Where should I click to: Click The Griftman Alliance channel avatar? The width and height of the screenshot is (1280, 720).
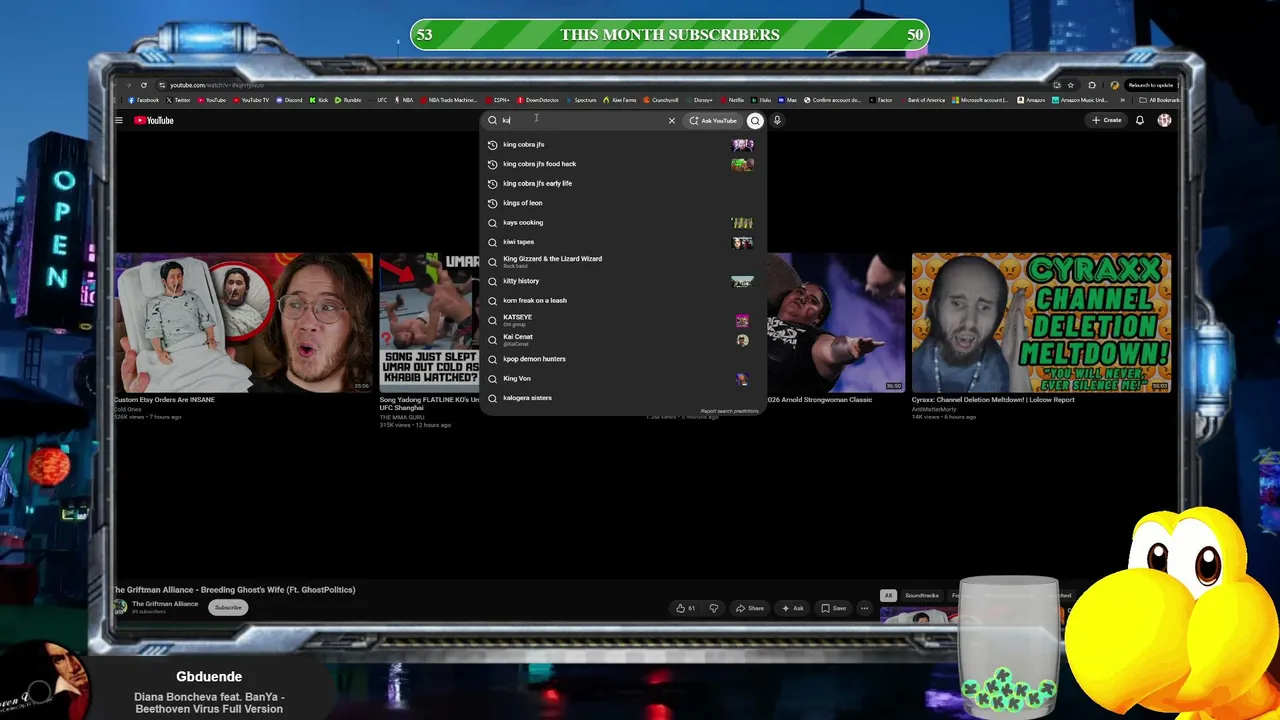click(x=121, y=607)
